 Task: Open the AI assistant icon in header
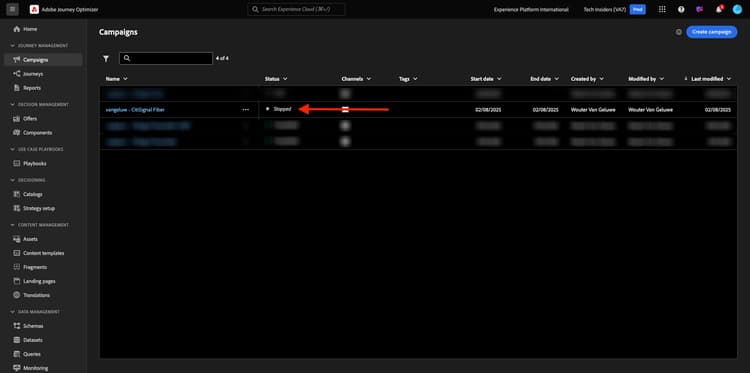coord(699,9)
